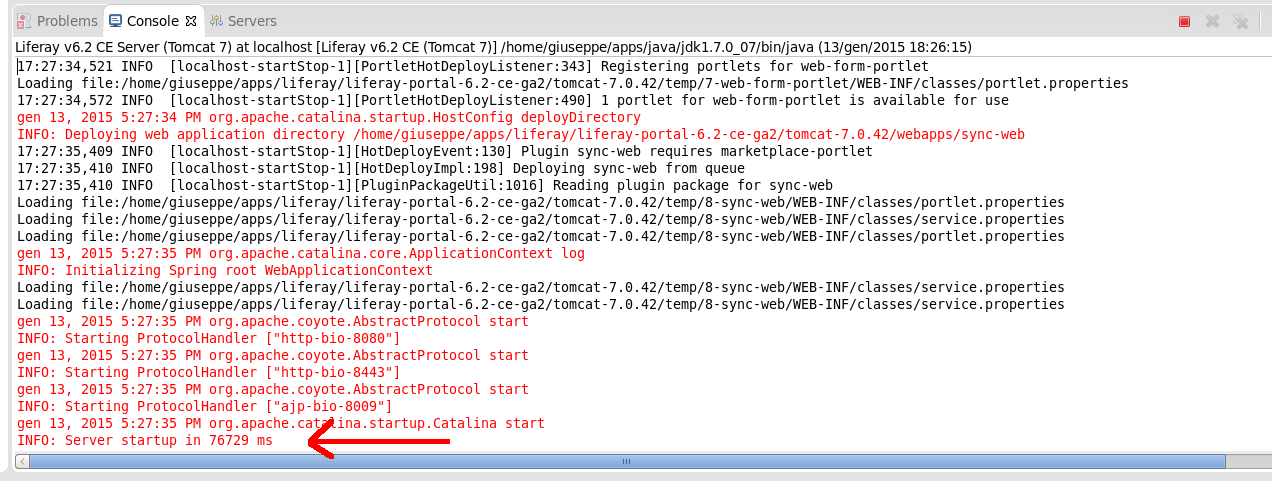Open the Servers tab
Screen dimensions: 1272x481
coord(243,21)
